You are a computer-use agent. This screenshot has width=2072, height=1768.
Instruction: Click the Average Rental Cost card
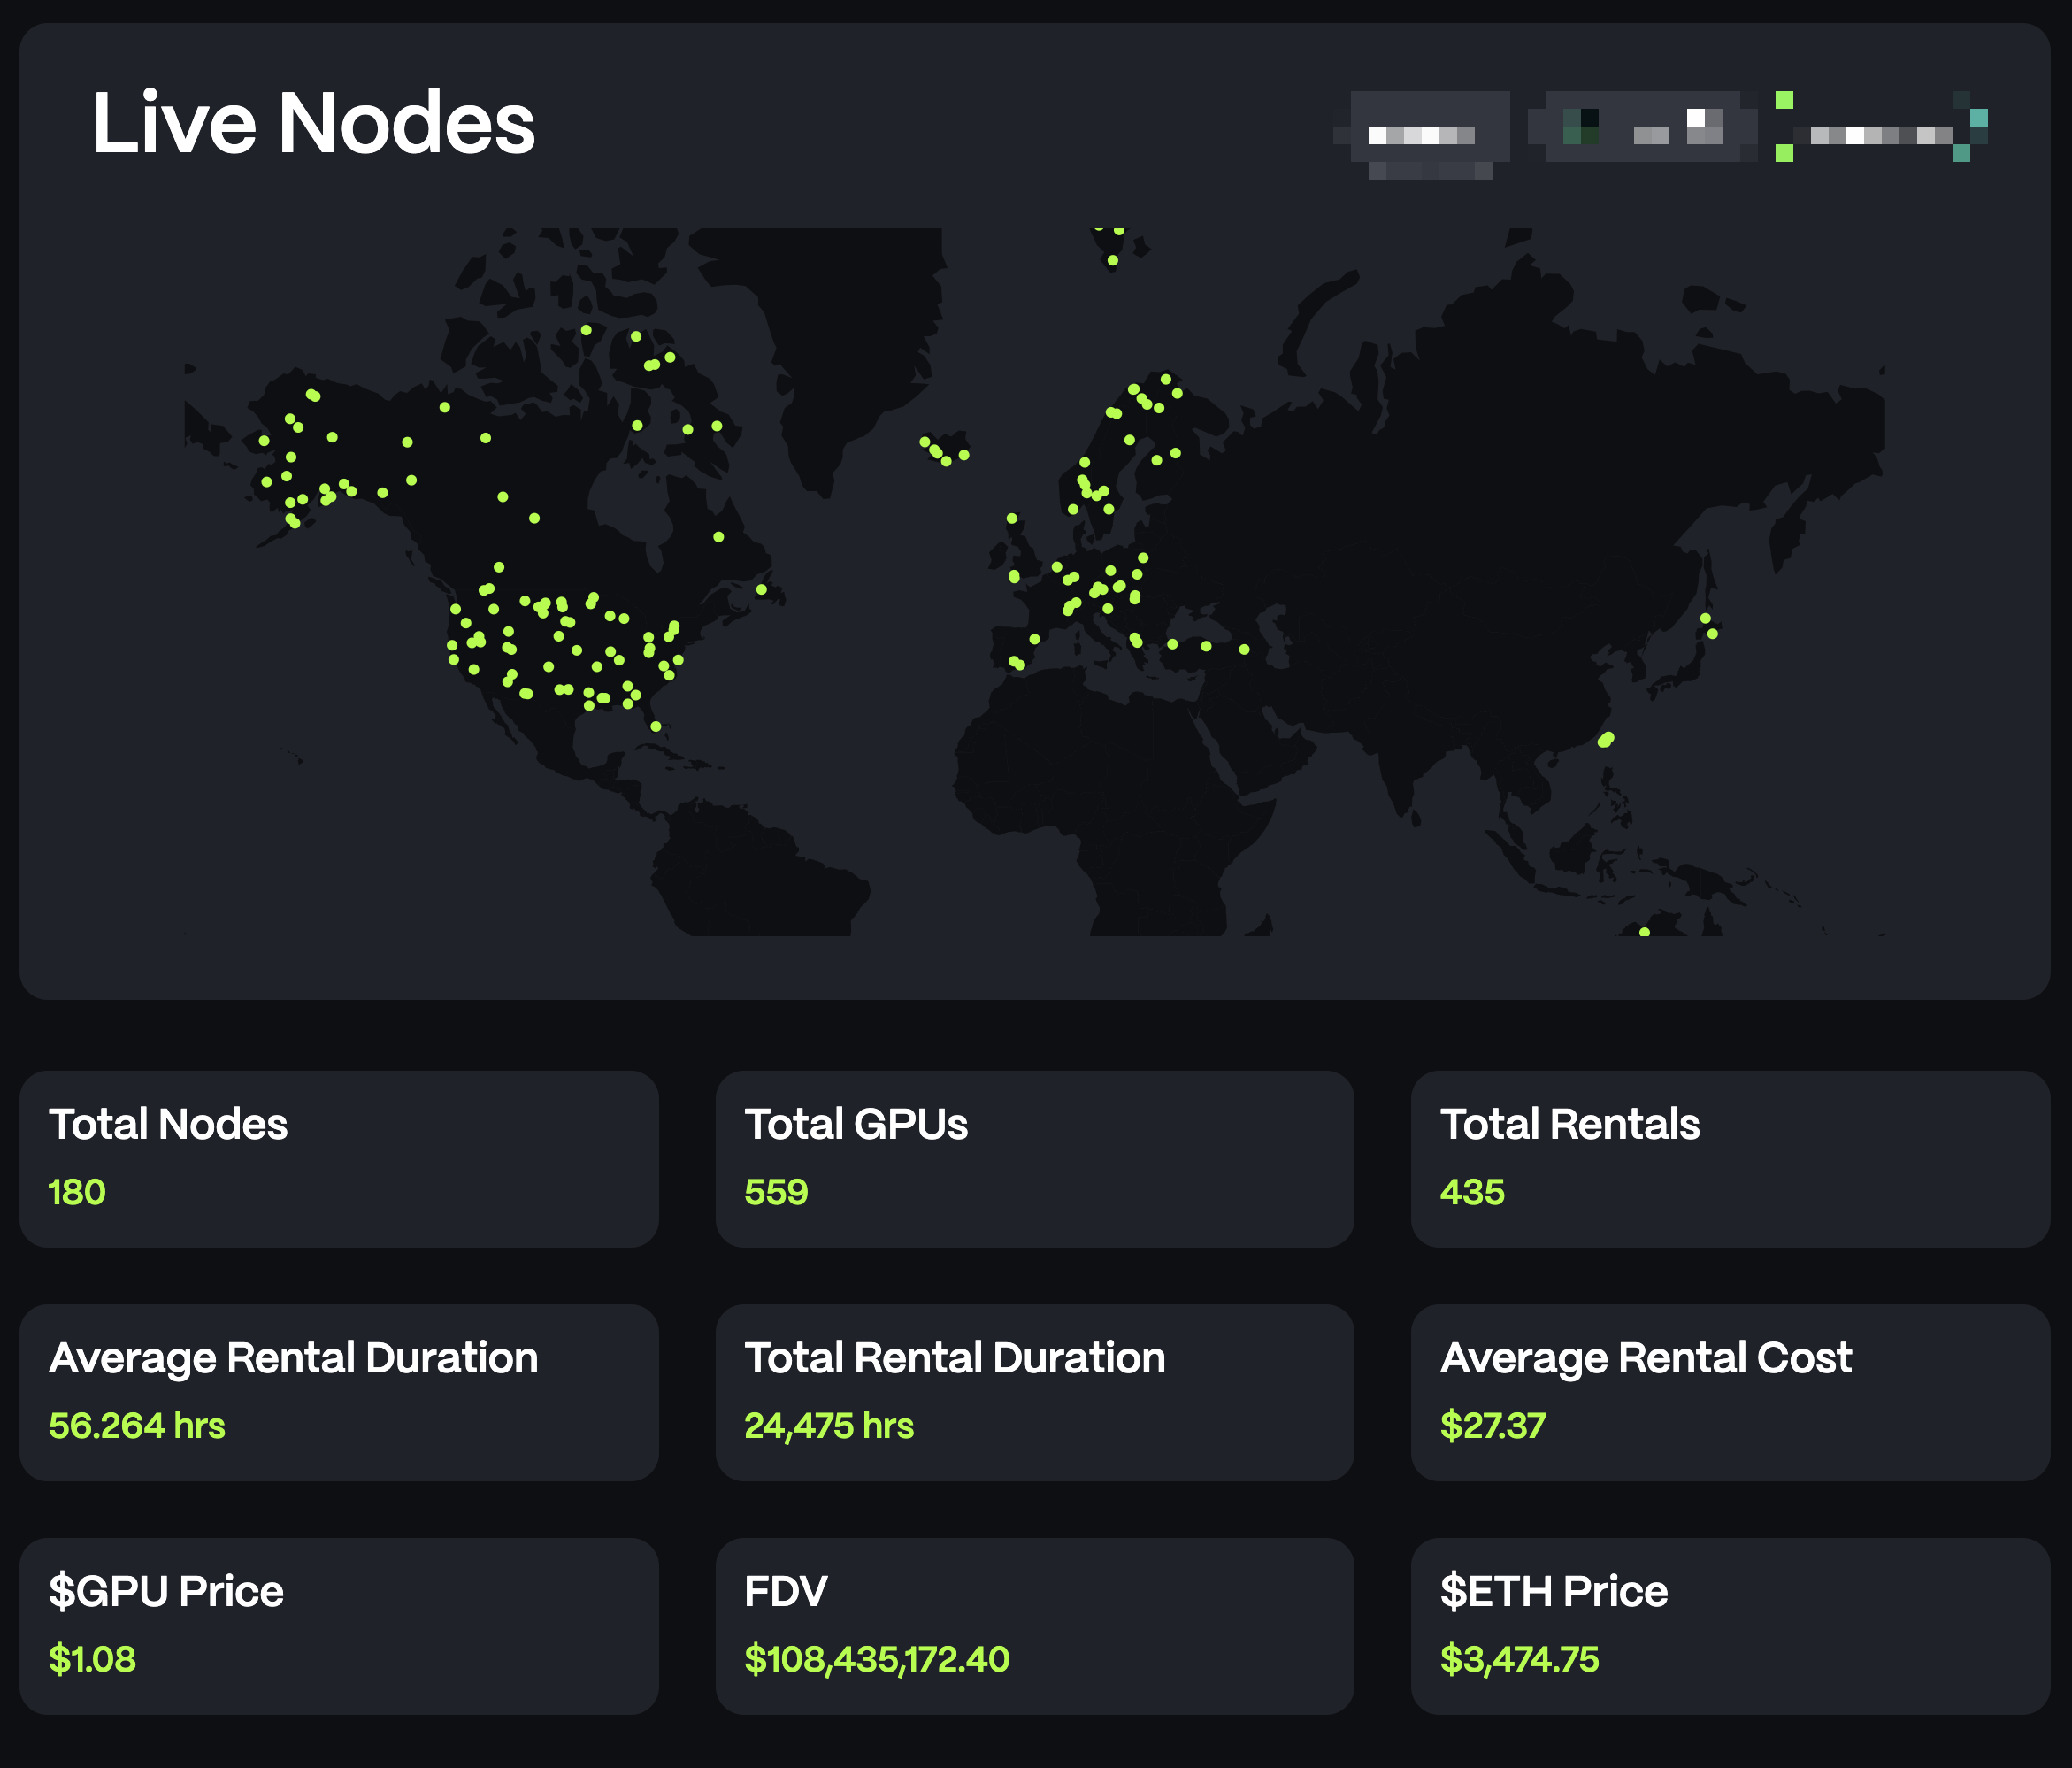1729,1391
